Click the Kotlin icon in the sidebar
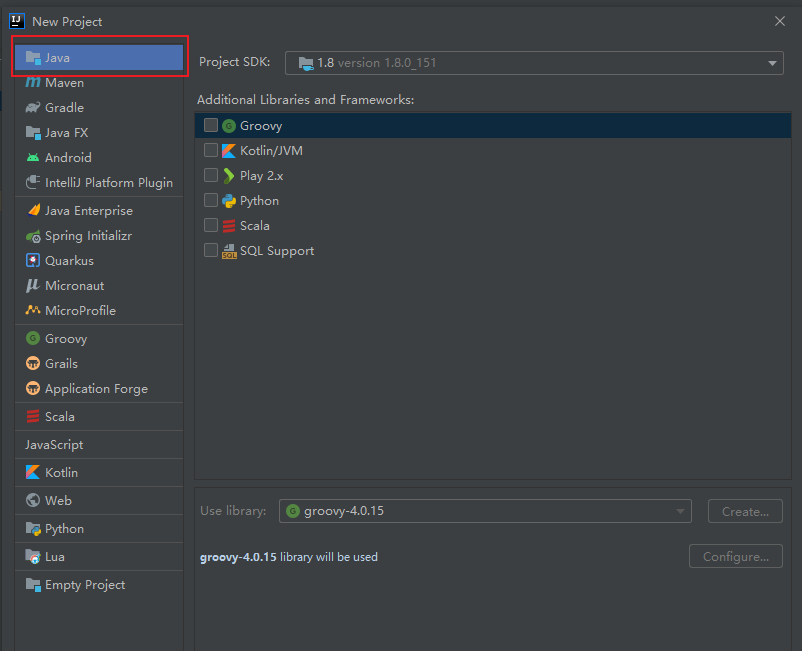The image size is (802, 651). tap(33, 472)
